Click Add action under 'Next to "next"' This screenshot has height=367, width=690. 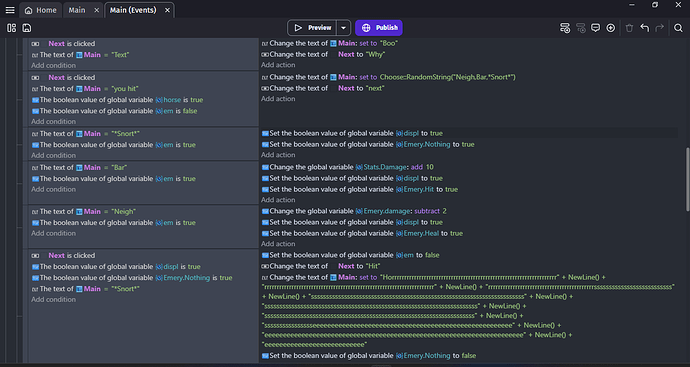(x=278, y=99)
